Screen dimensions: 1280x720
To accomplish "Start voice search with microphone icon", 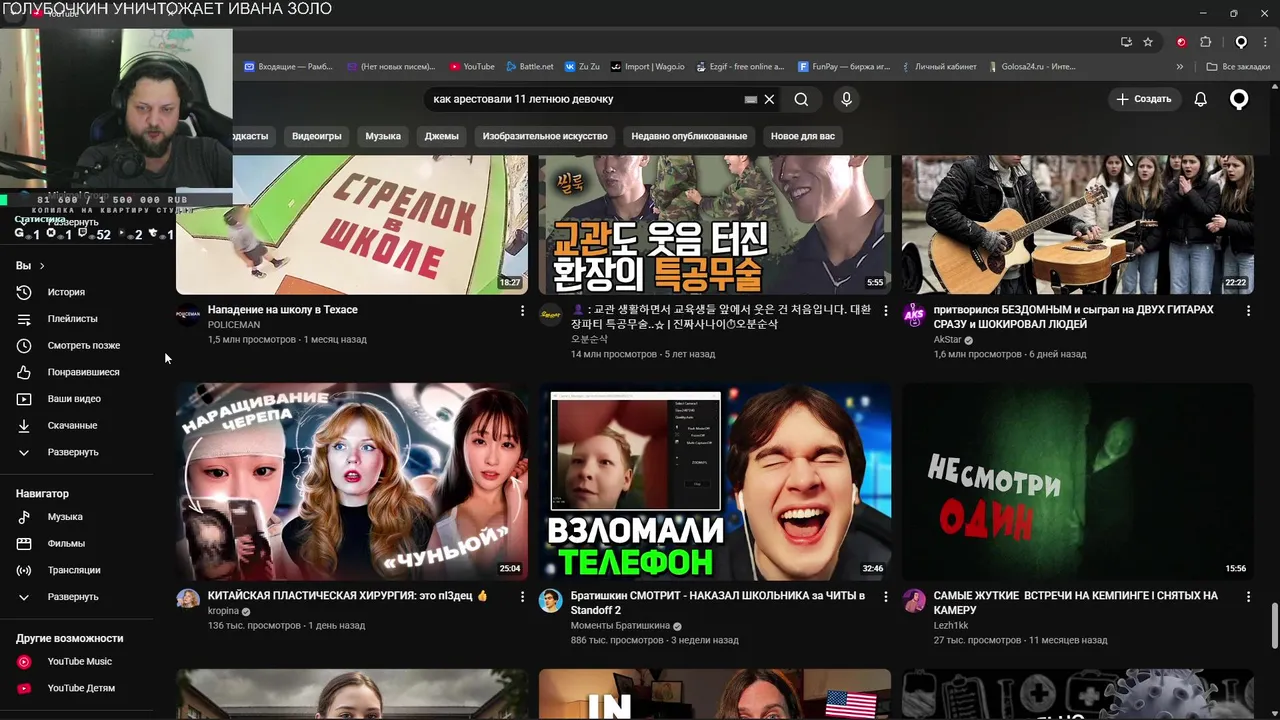I will [x=846, y=99].
